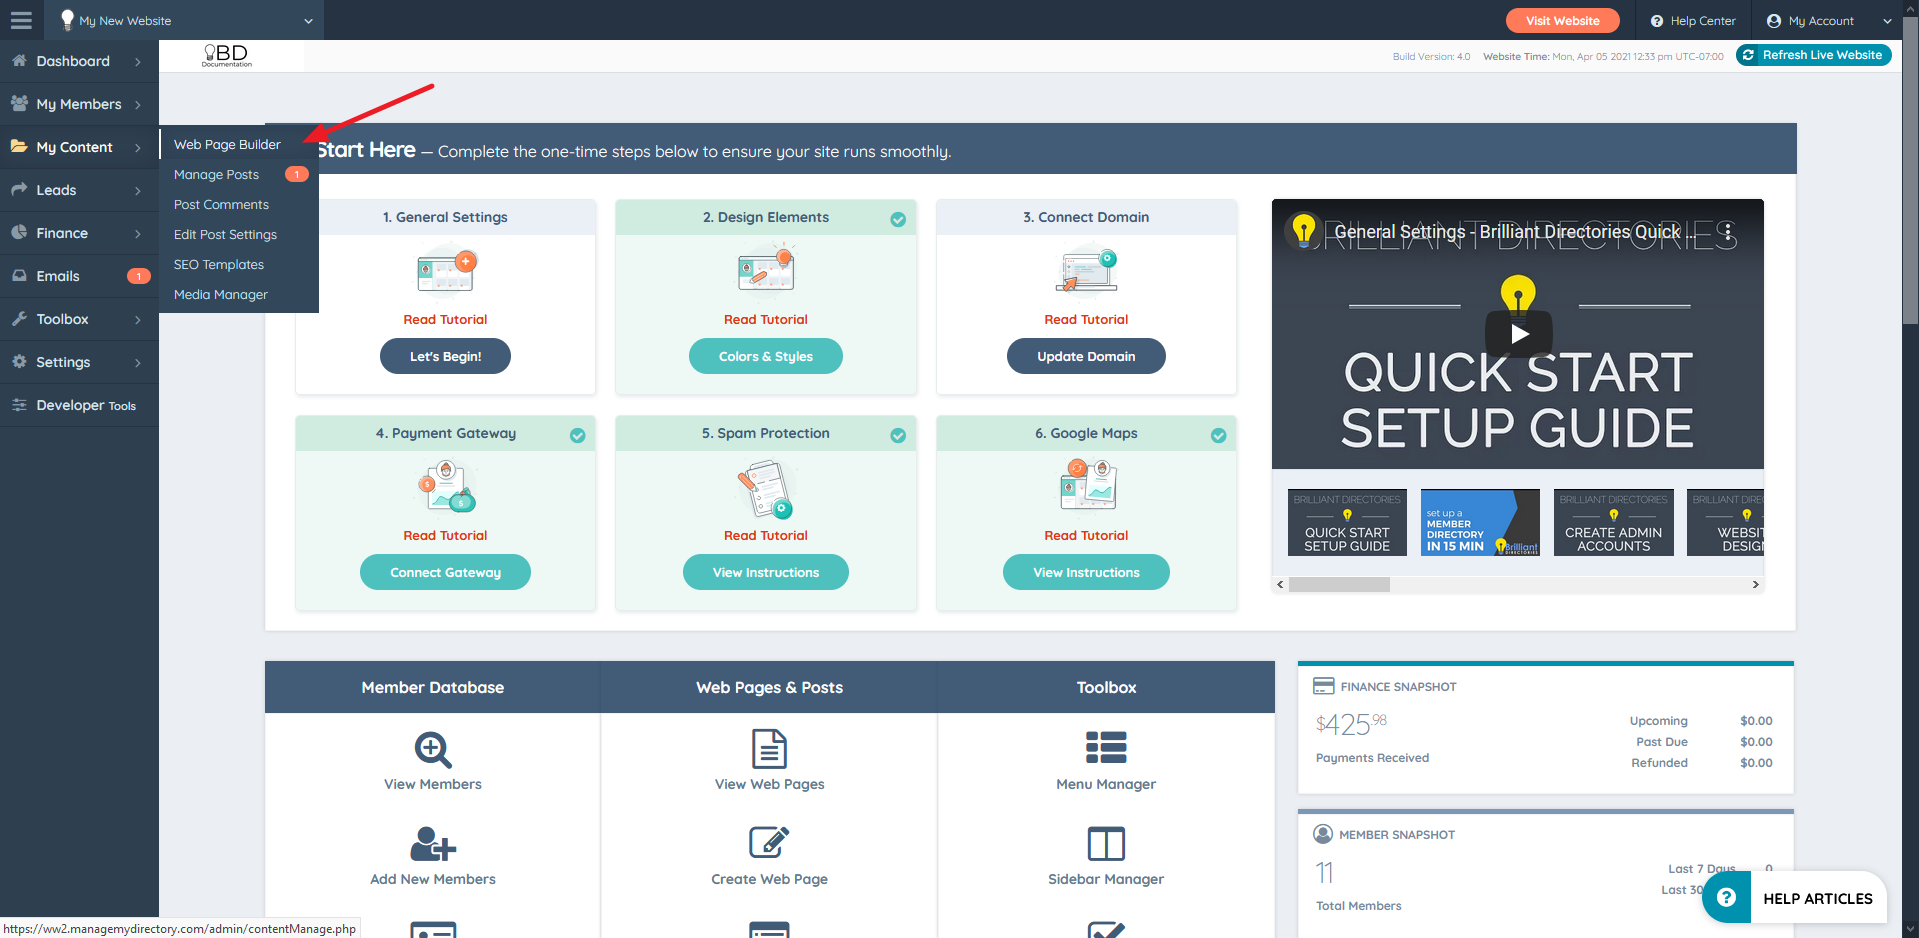
Task: Click the My Members people icon
Action: click(x=19, y=104)
